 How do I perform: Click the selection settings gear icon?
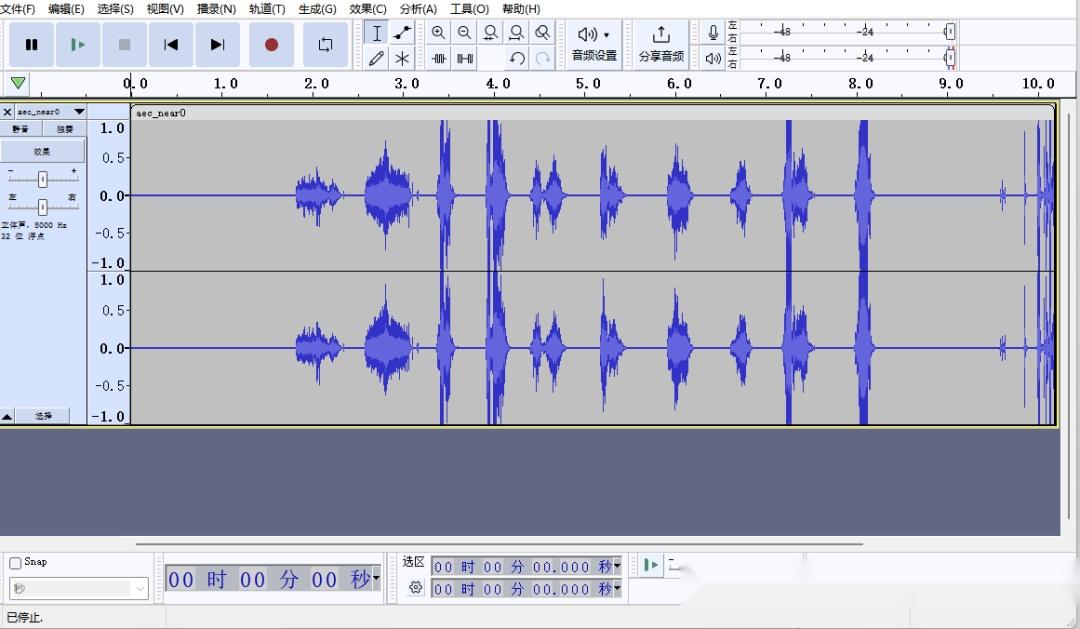point(415,588)
